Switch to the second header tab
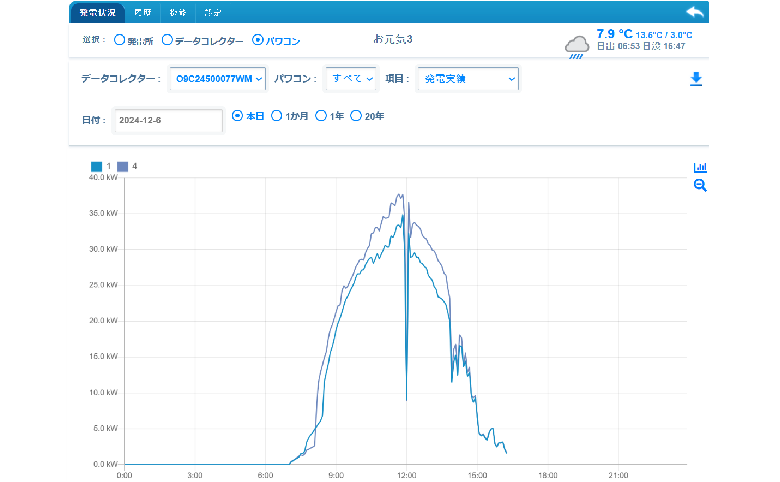This screenshot has height=482, width=780. [143, 13]
